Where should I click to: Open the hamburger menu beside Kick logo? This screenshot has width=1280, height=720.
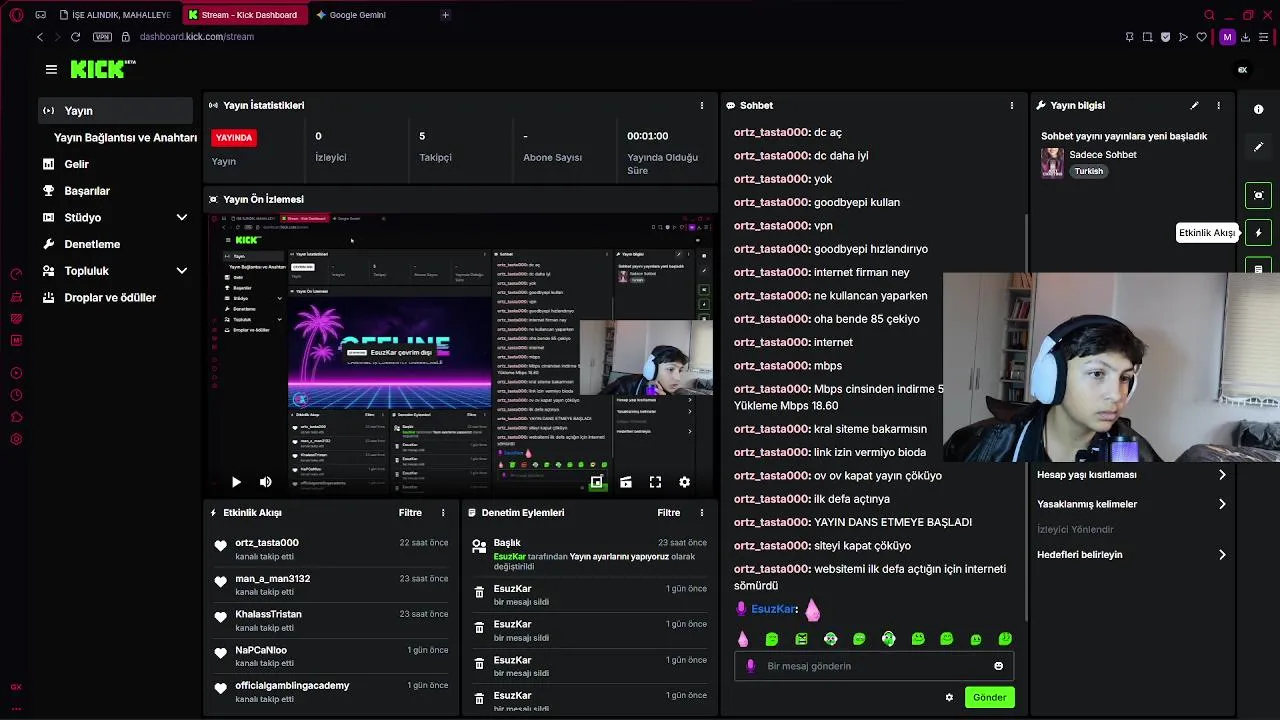pyautogui.click(x=51, y=69)
